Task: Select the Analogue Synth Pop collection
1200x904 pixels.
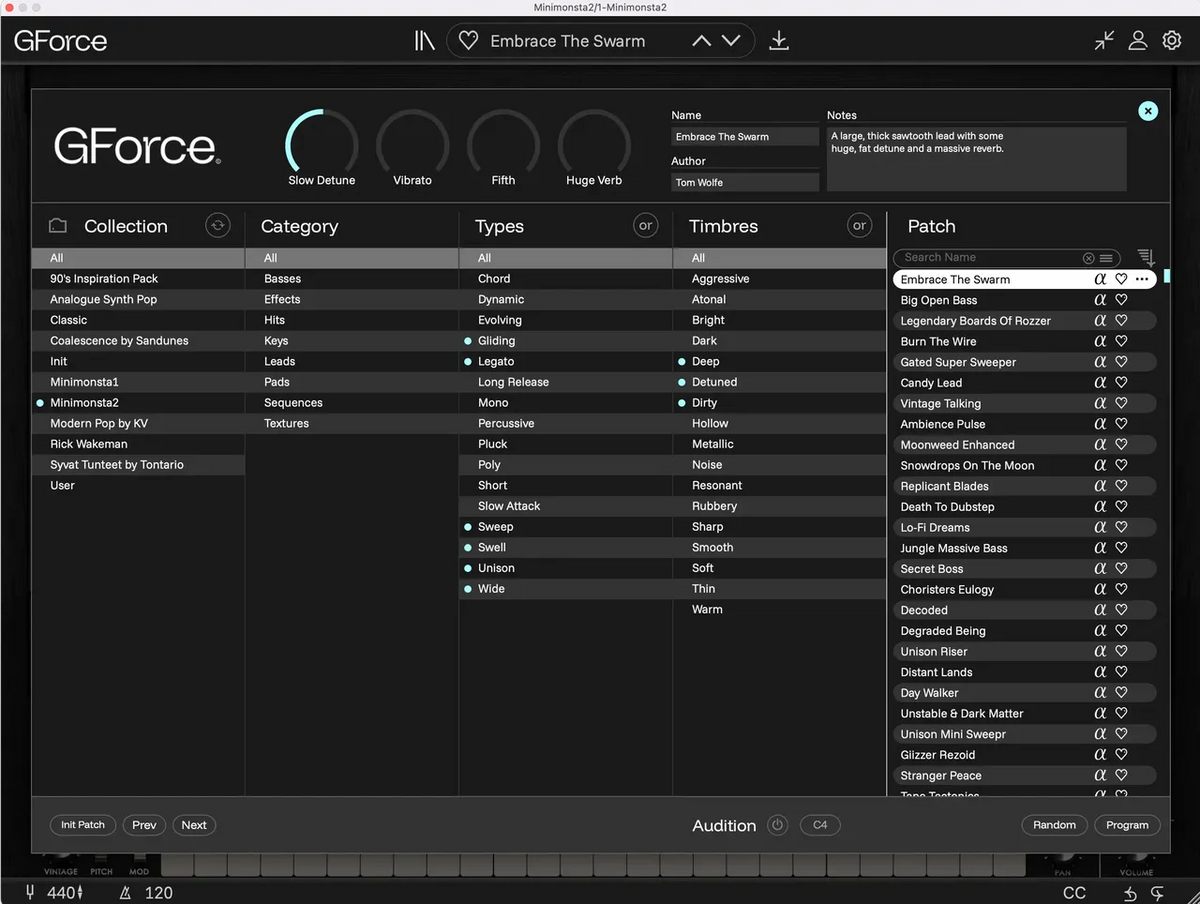Action: coord(138,299)
